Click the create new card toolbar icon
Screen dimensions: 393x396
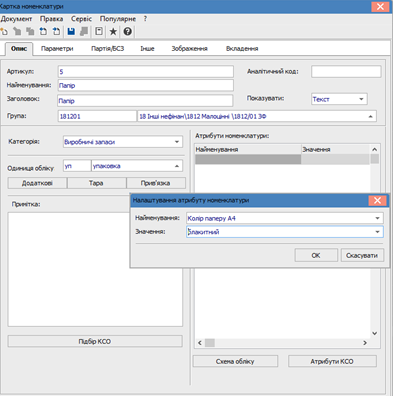4,32
